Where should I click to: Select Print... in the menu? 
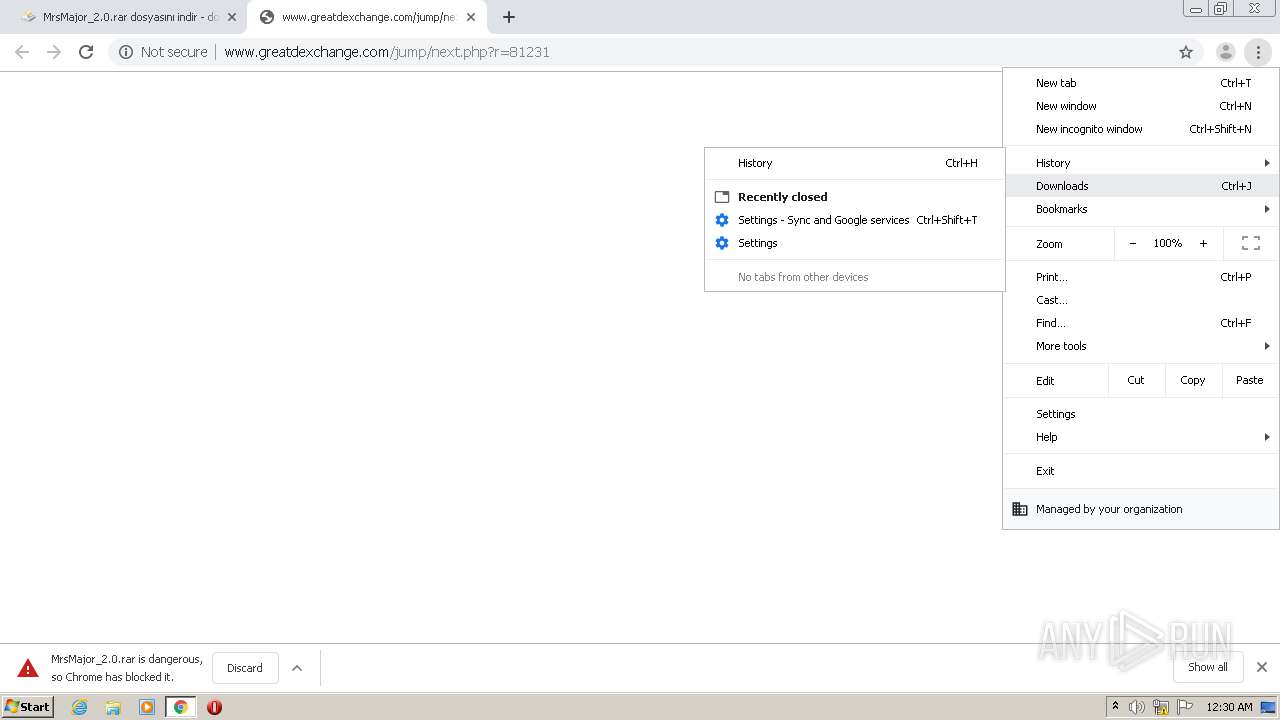pos(1141,277)
